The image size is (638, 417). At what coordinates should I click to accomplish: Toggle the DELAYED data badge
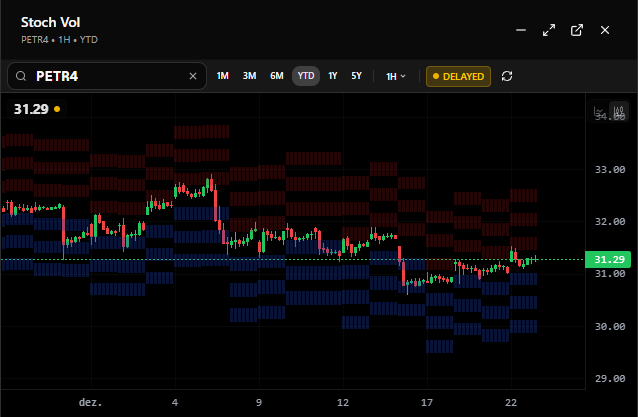tap(458, 76)
